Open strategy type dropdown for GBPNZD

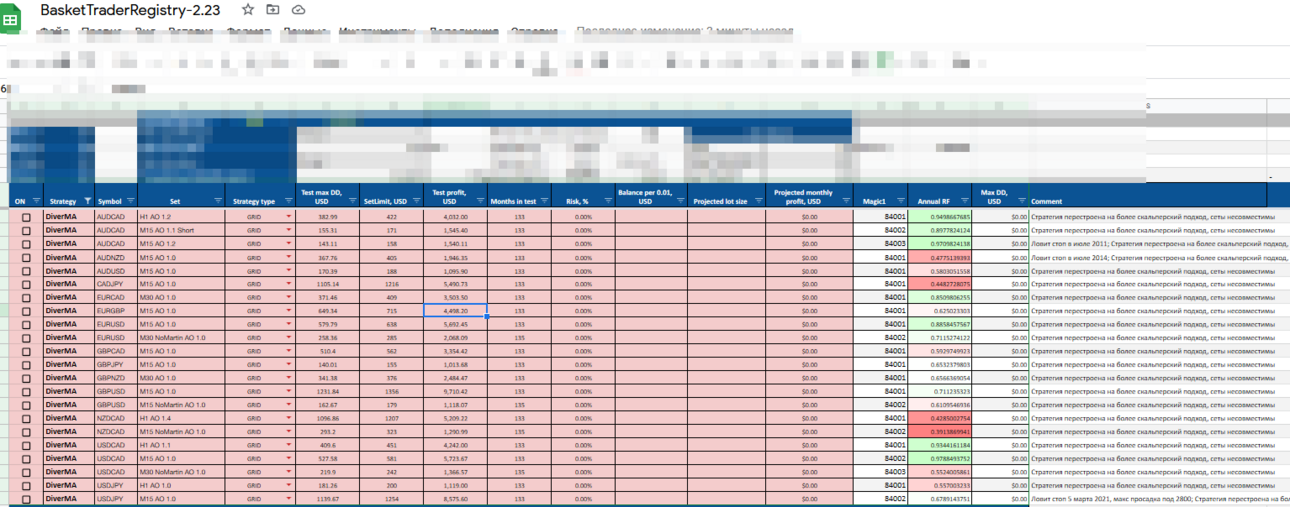pyautogui.click(x=289, y=377)
